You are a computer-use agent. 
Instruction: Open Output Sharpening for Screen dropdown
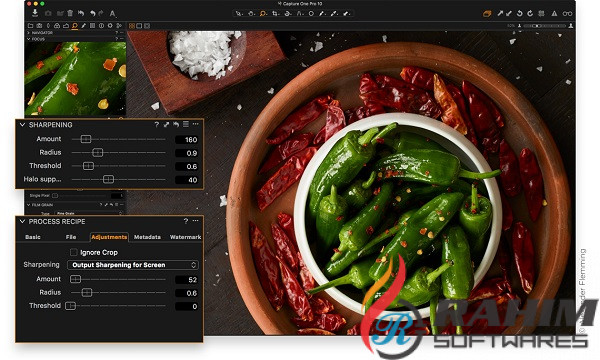click(133, 265)
